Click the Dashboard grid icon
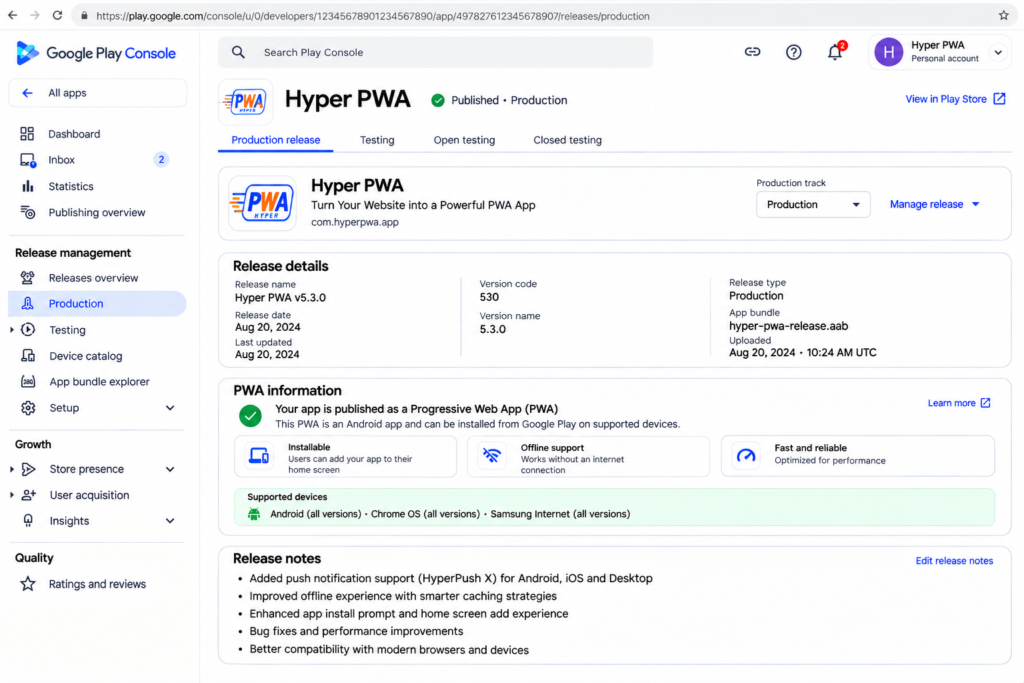The image size is (1024, 683). (27, 134)
